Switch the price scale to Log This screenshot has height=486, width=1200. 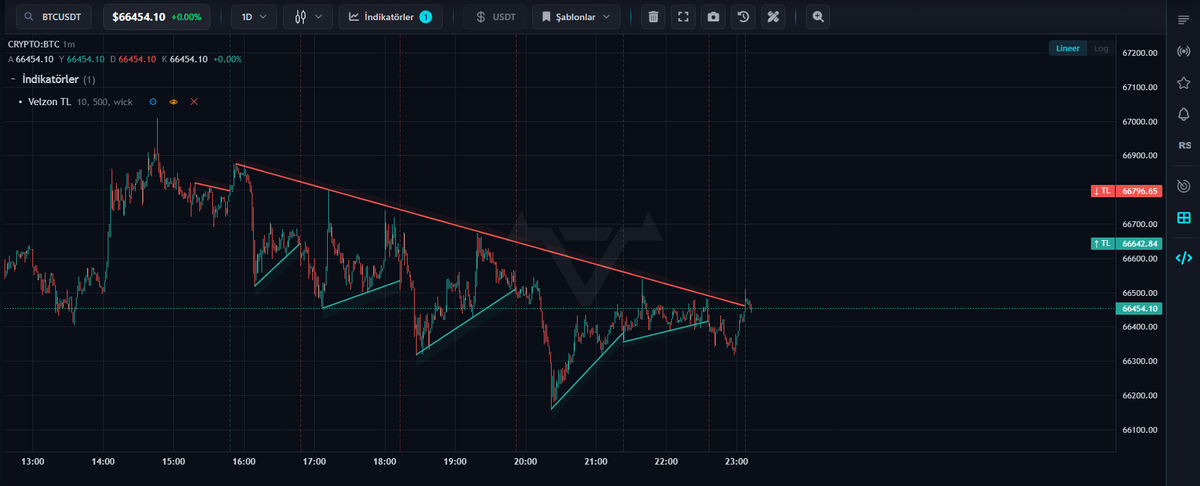tap(1101, 48)
